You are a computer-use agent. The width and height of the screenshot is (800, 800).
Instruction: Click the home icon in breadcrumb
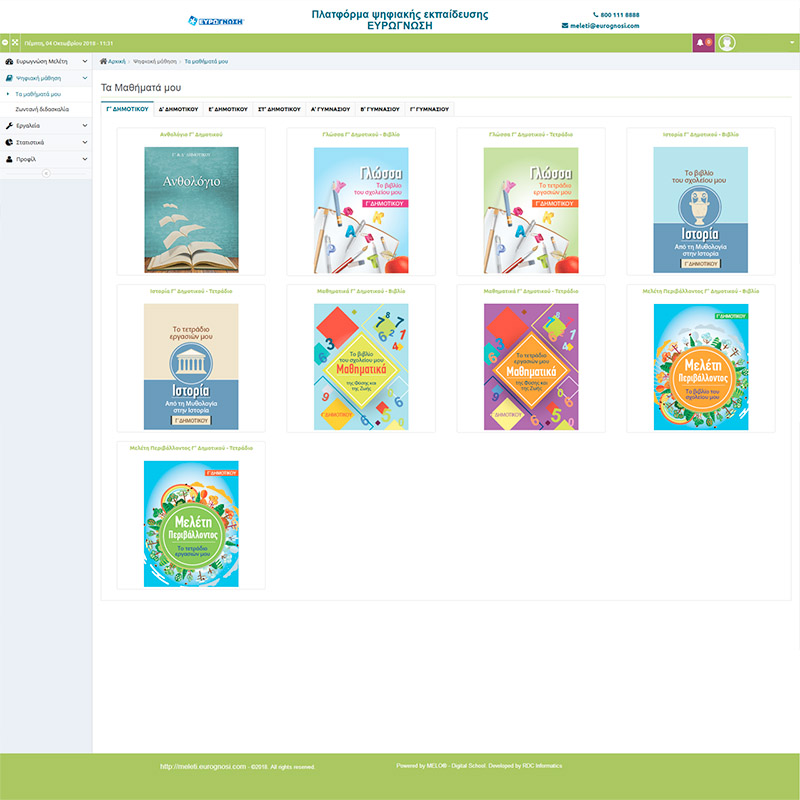[x=104, y=61]
